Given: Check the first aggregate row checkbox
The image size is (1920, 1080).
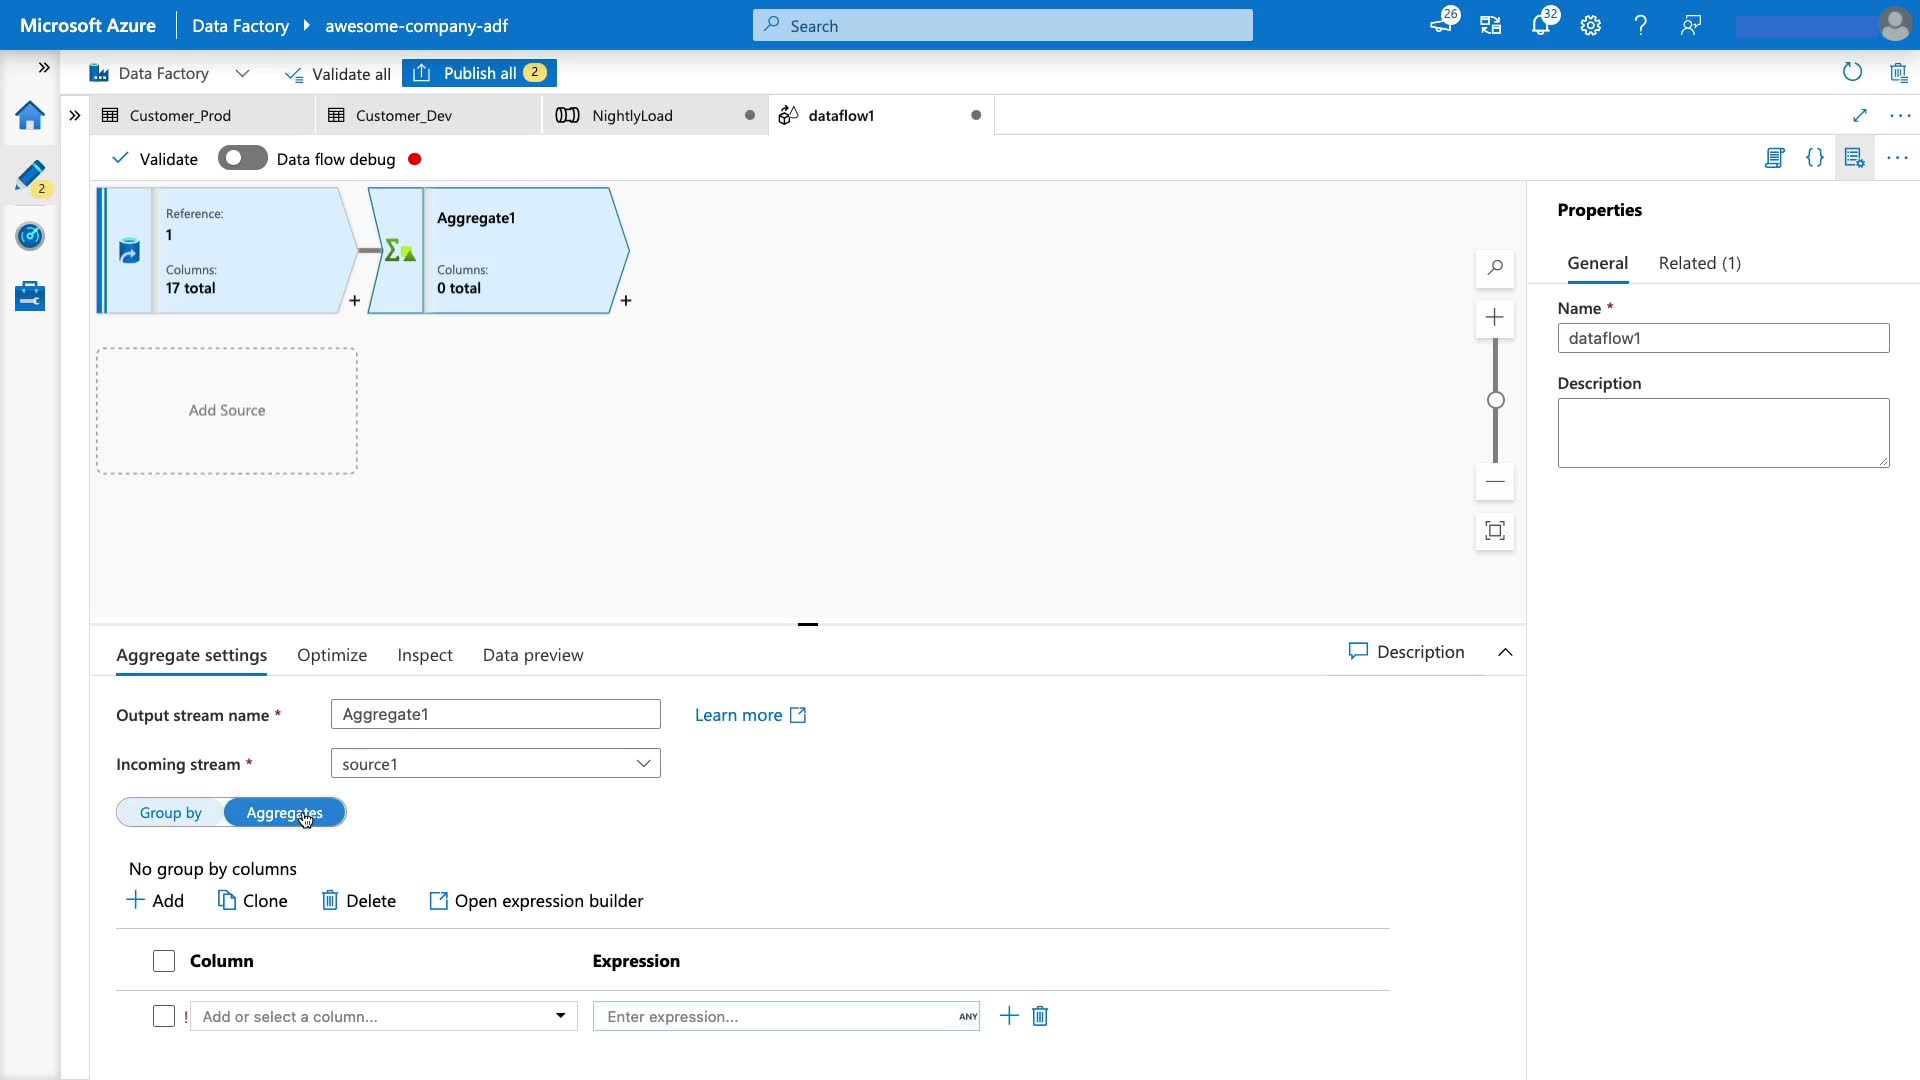Looking at the screenshot, I should [164, 1016].
